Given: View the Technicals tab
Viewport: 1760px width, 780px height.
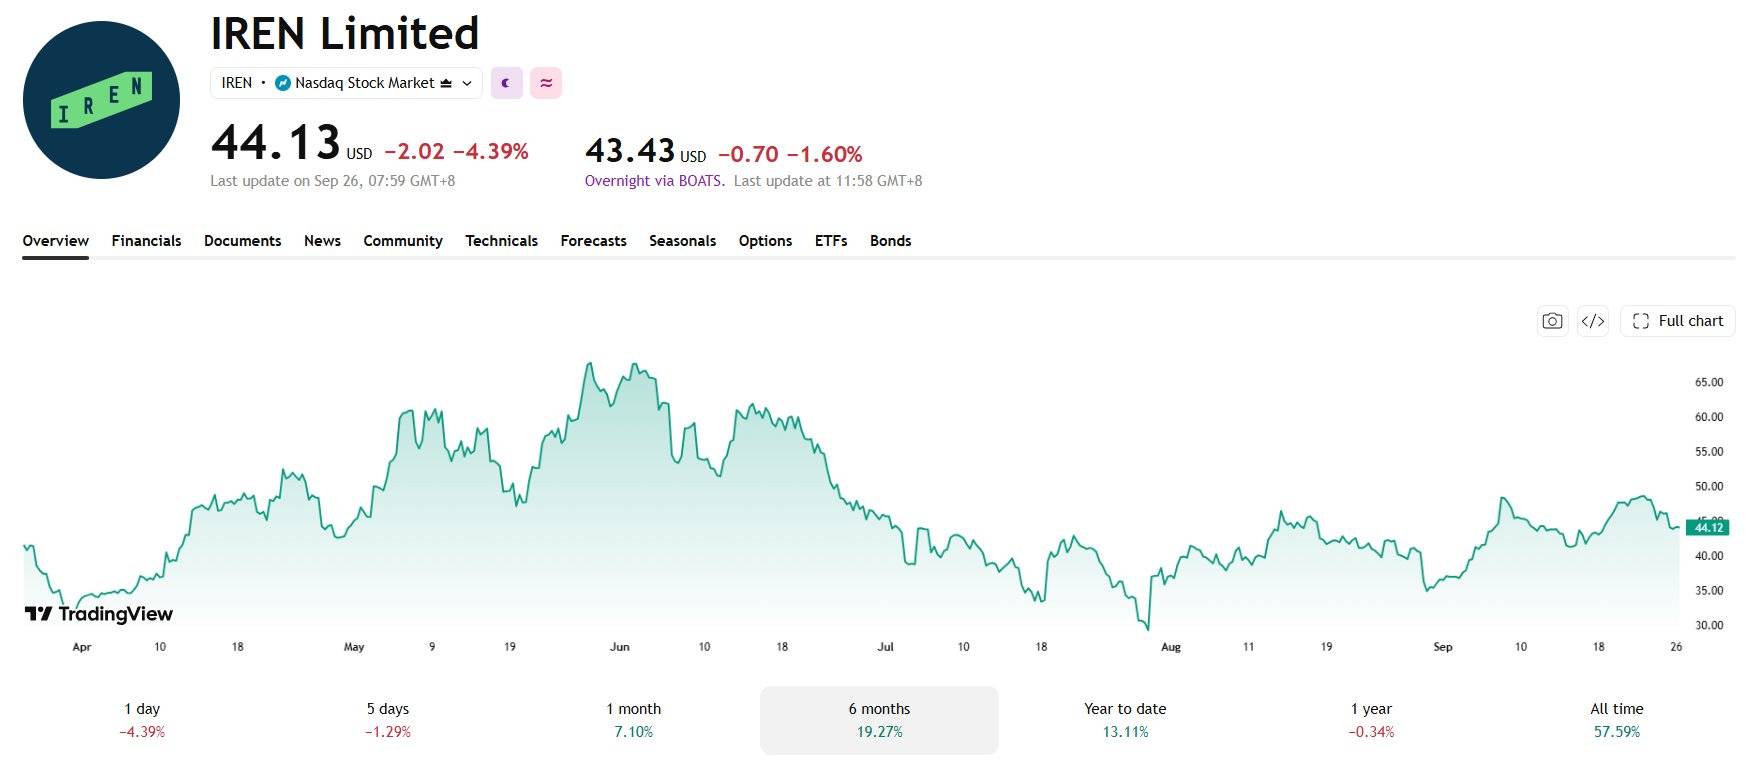Looking at the screenshot, I should (502, 241).
